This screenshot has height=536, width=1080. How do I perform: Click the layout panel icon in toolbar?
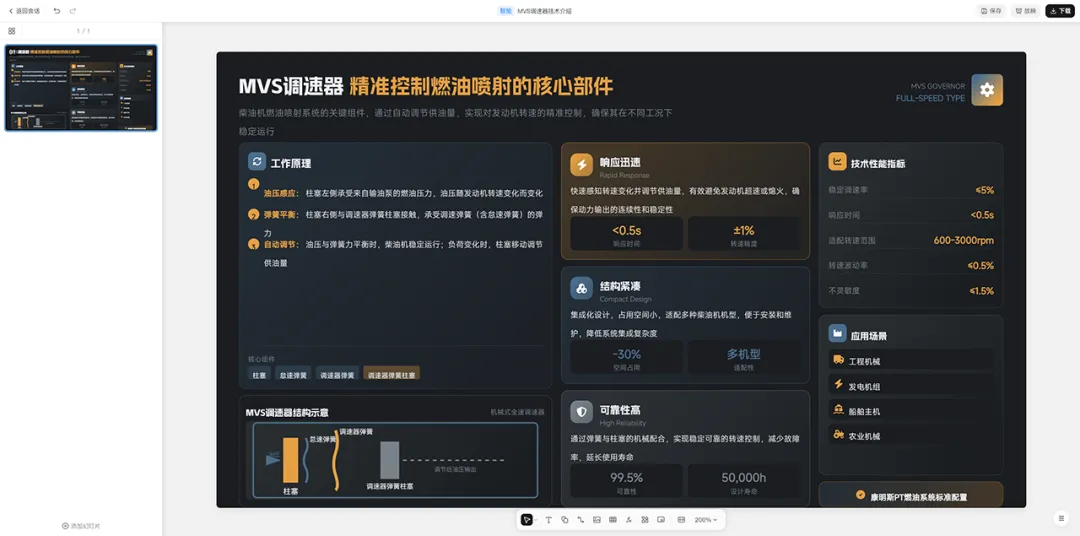coord(681,519)
